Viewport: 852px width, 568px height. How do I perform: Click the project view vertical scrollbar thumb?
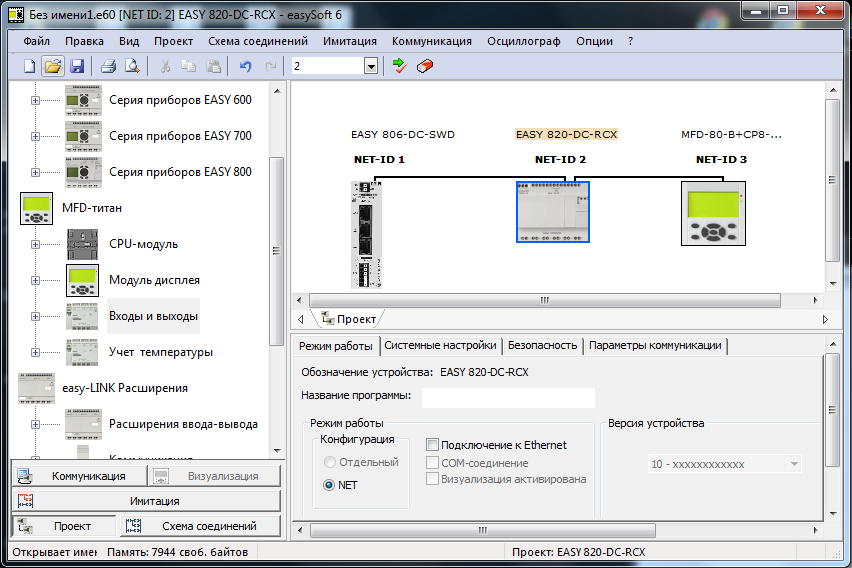click(832, 180)
